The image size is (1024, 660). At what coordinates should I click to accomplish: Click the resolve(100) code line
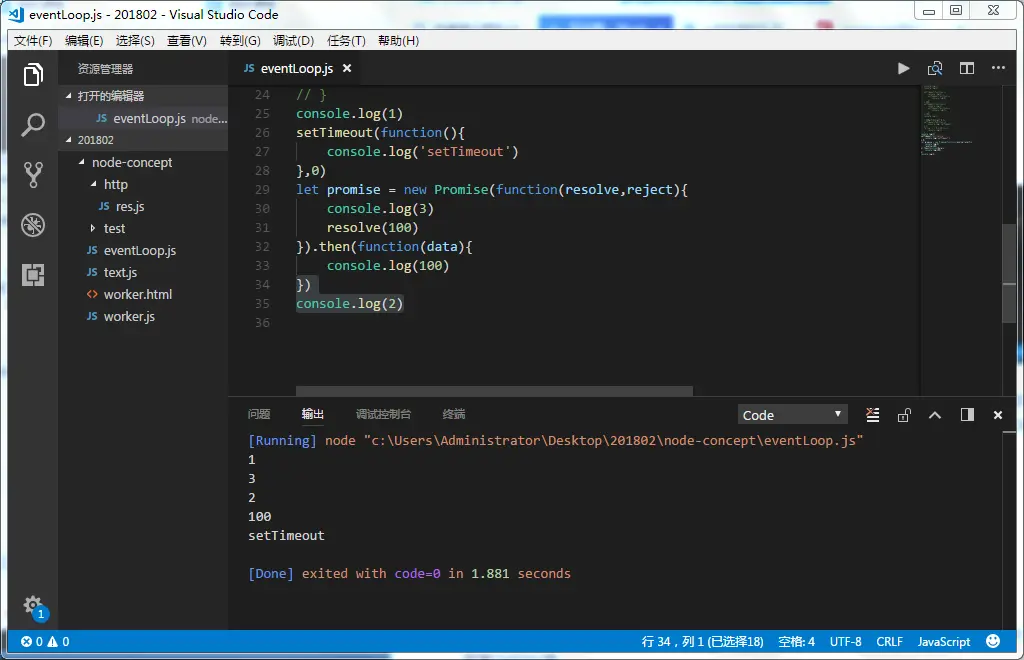[x=372, y=227]
